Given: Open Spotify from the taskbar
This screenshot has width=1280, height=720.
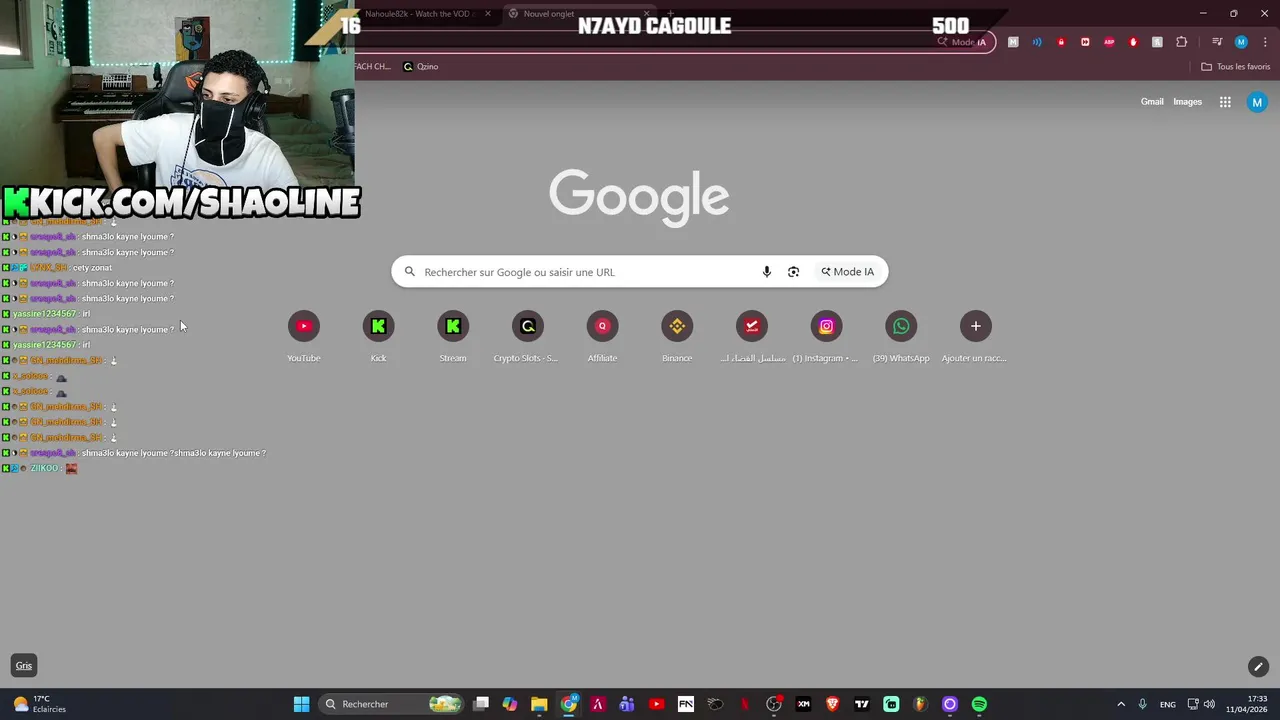Looking at the screenshot, I should pos(979,704).
